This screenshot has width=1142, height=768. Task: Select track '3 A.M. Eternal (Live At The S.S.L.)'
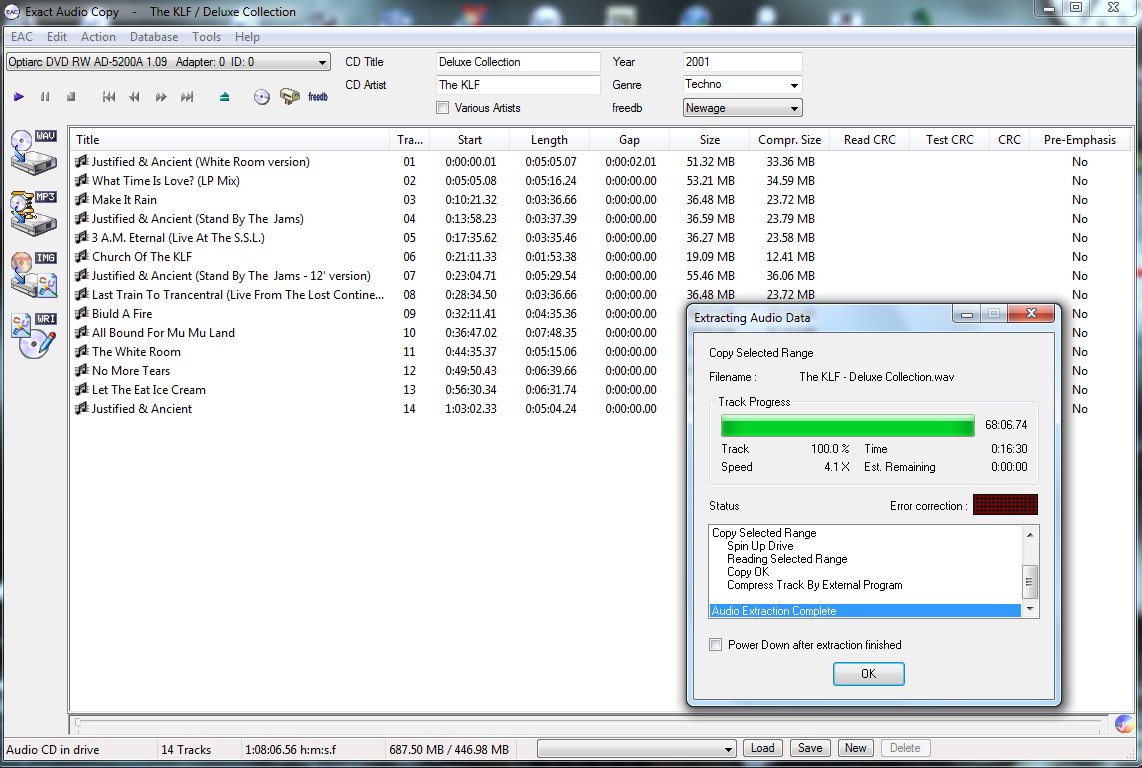(178, 238)
